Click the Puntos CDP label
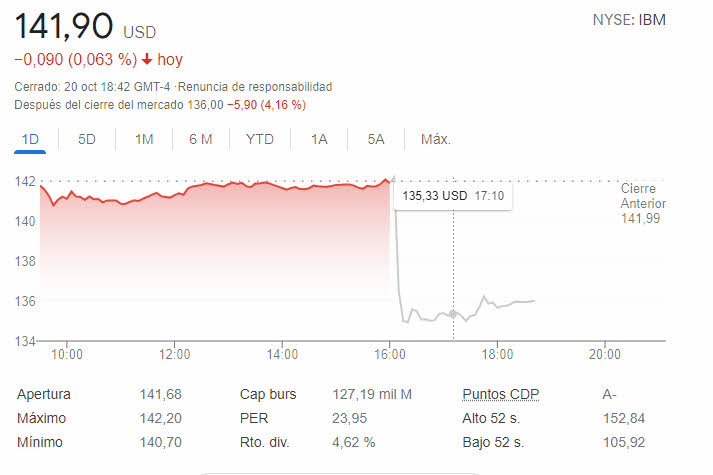The width and height of the screenshot is (713, 475). pos(500,395)
